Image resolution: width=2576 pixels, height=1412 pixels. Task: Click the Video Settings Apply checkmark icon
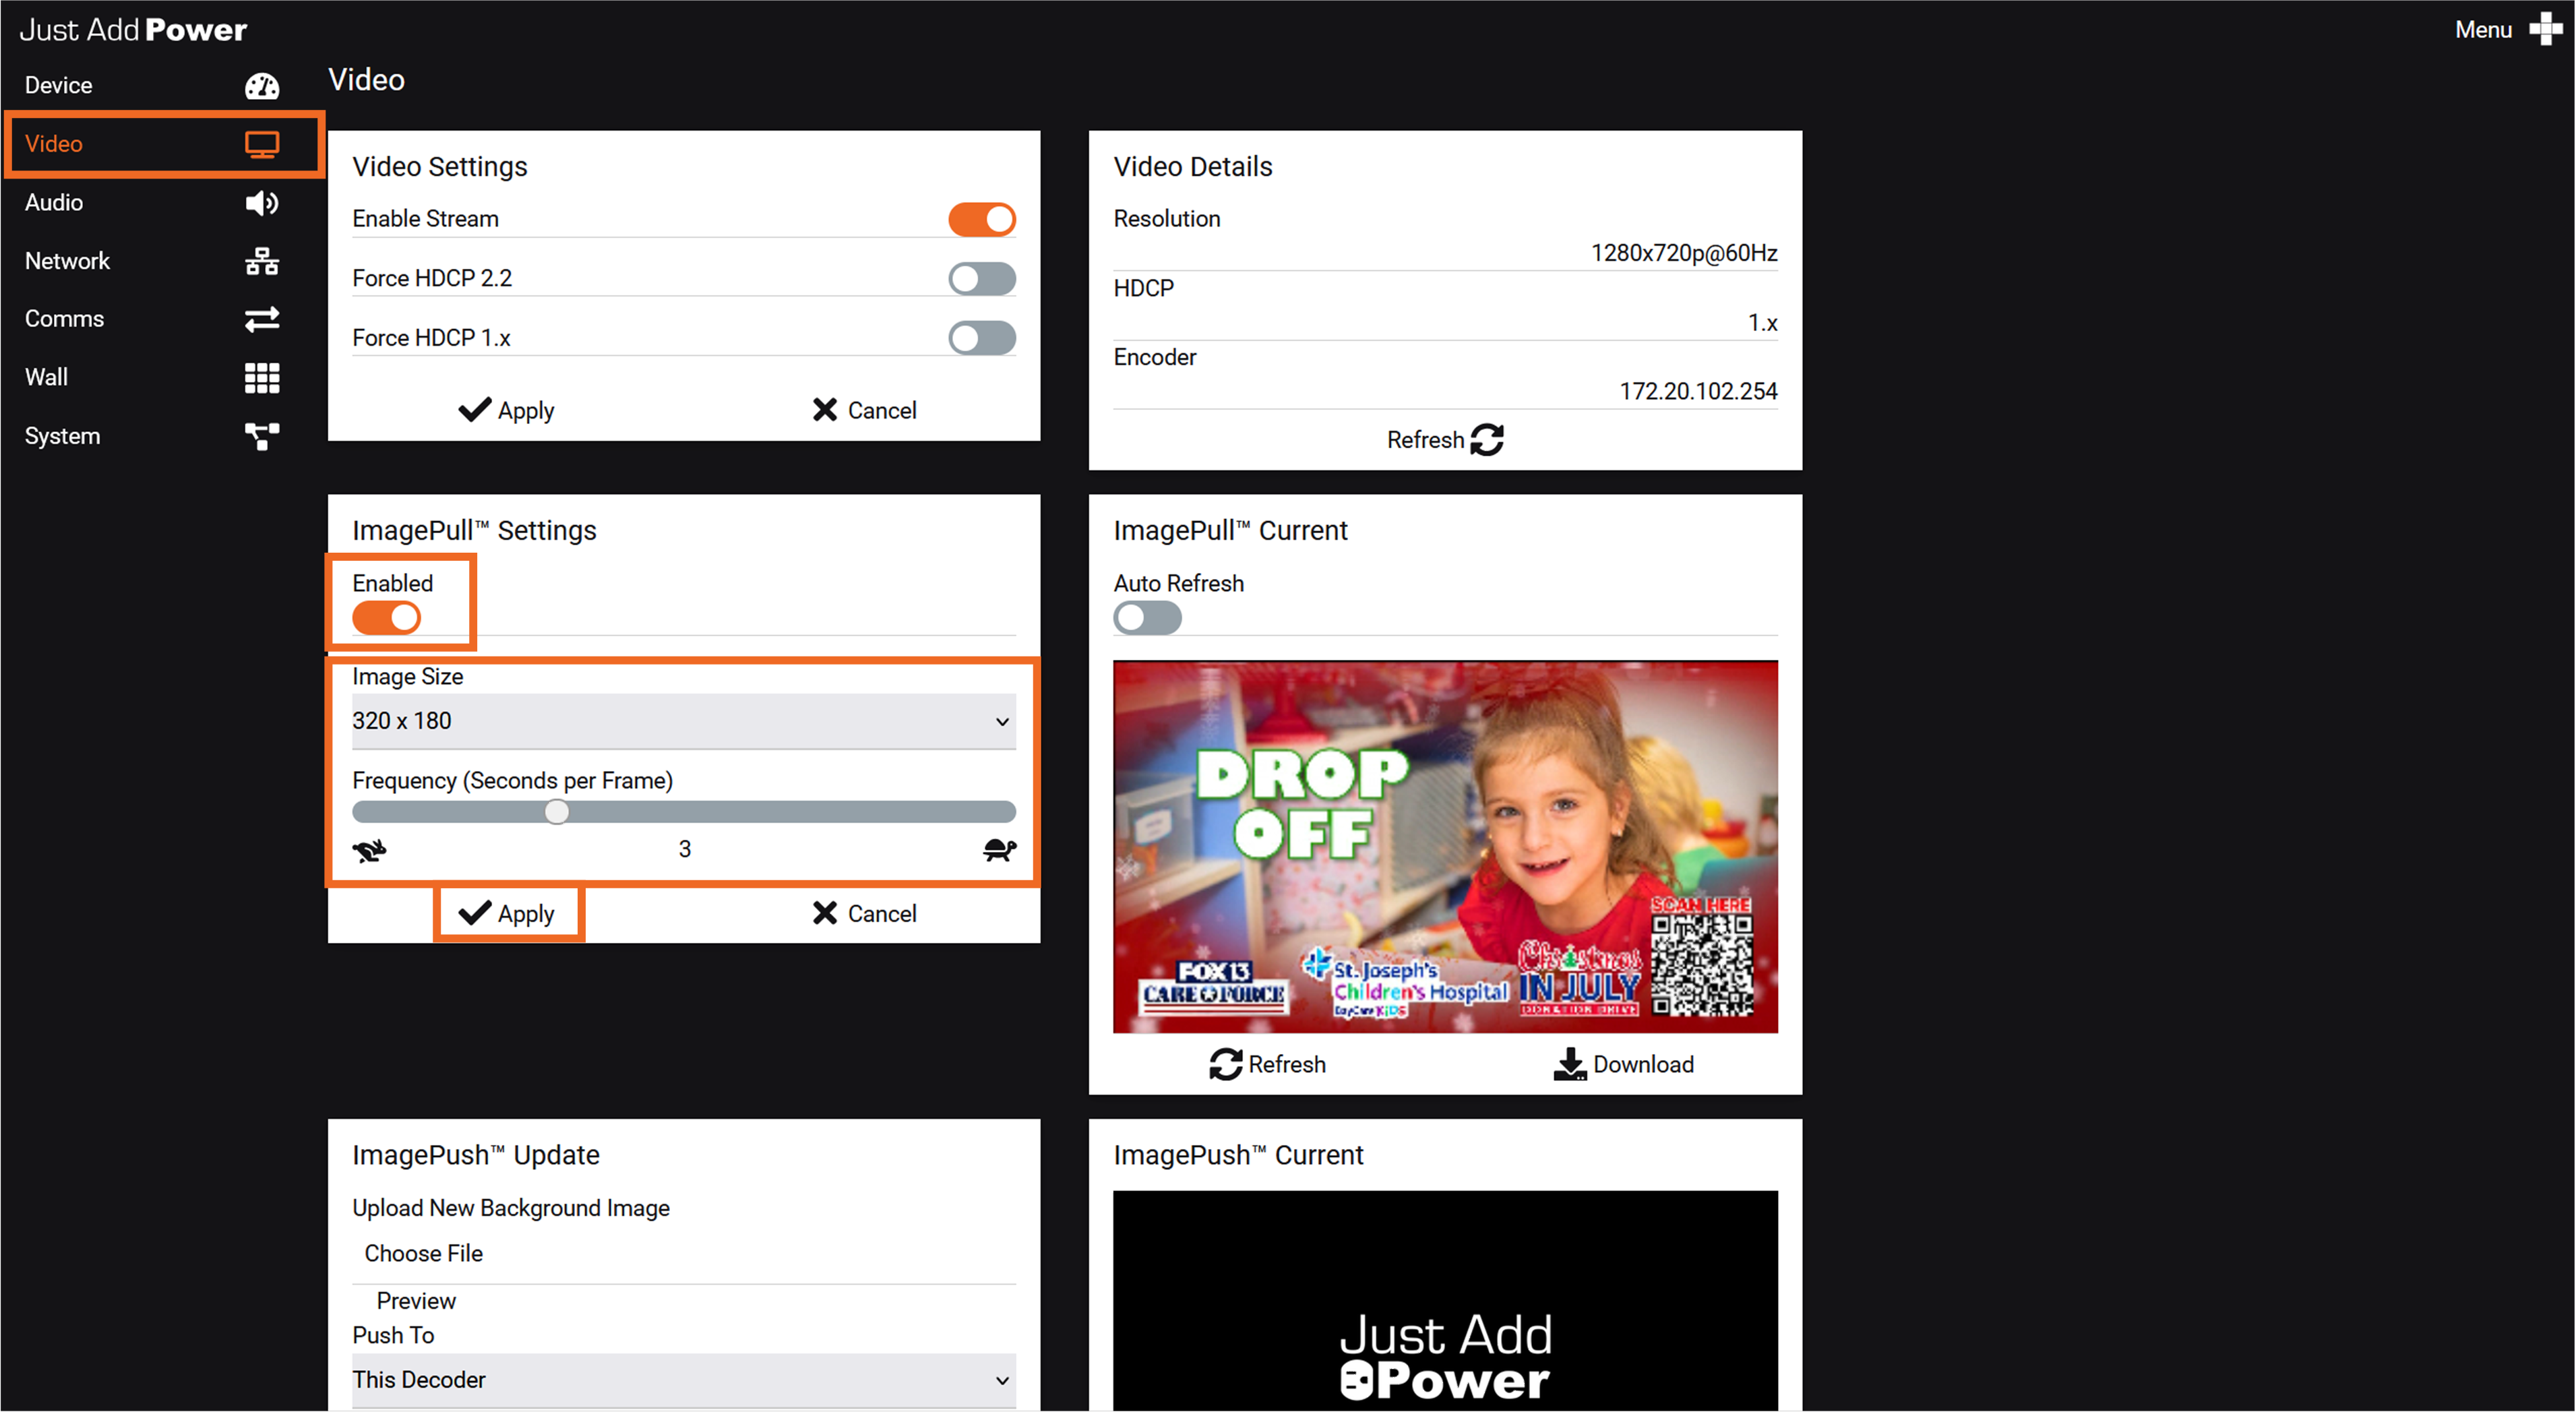475,410
